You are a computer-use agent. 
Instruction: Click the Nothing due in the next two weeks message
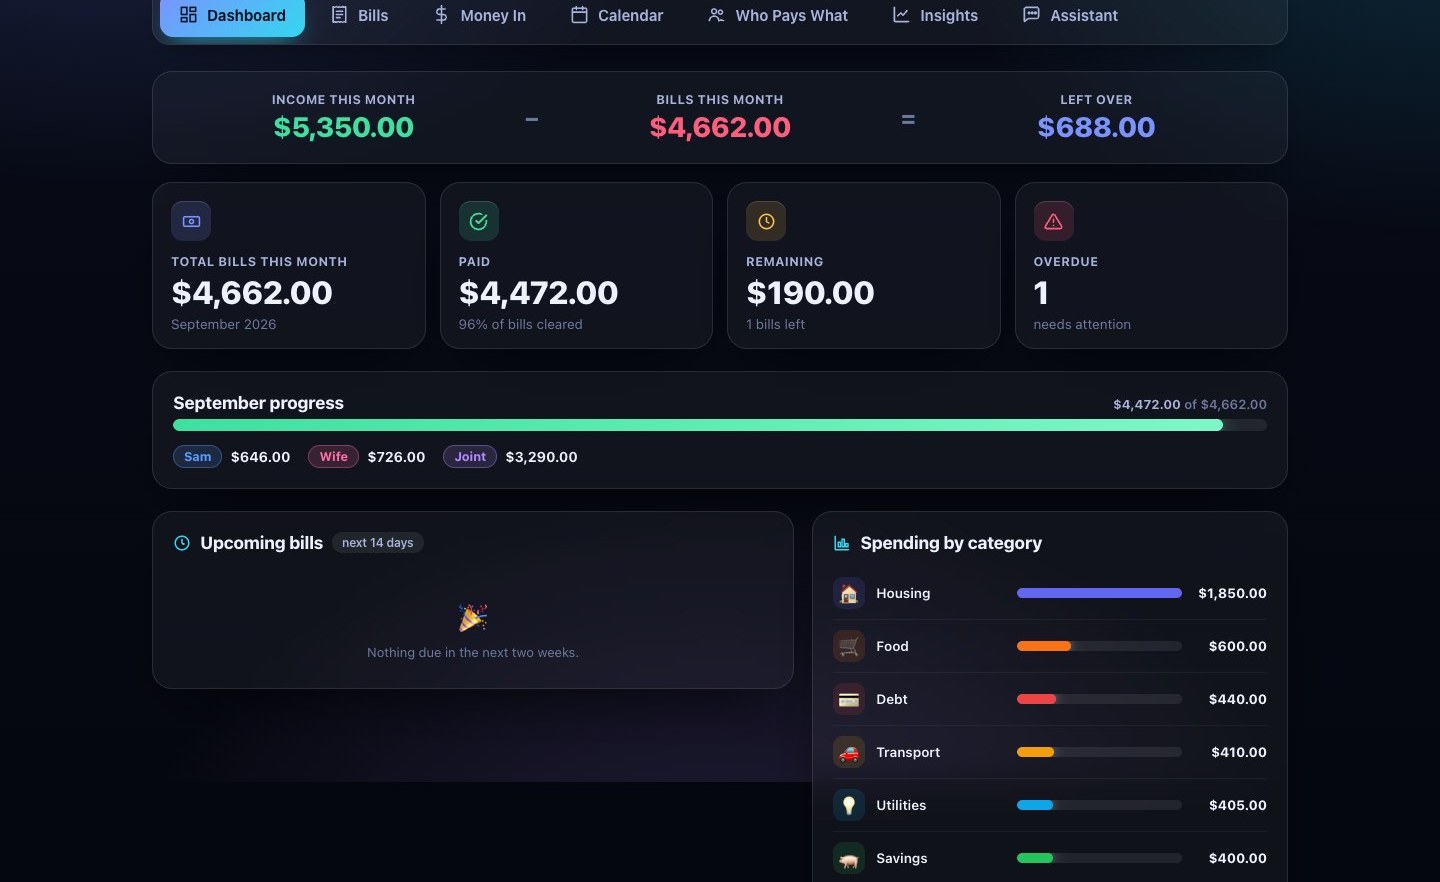click(x=473, y=652)
